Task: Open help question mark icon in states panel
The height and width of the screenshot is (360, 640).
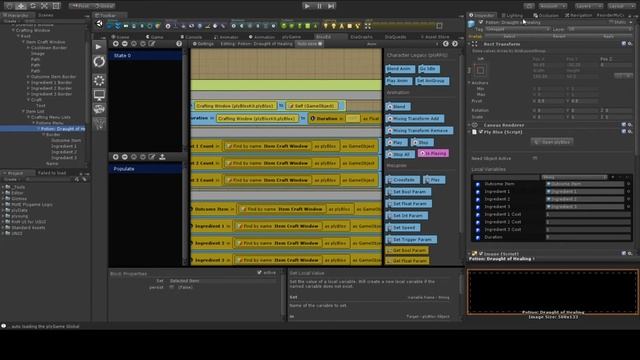Action: pos(179,44)
